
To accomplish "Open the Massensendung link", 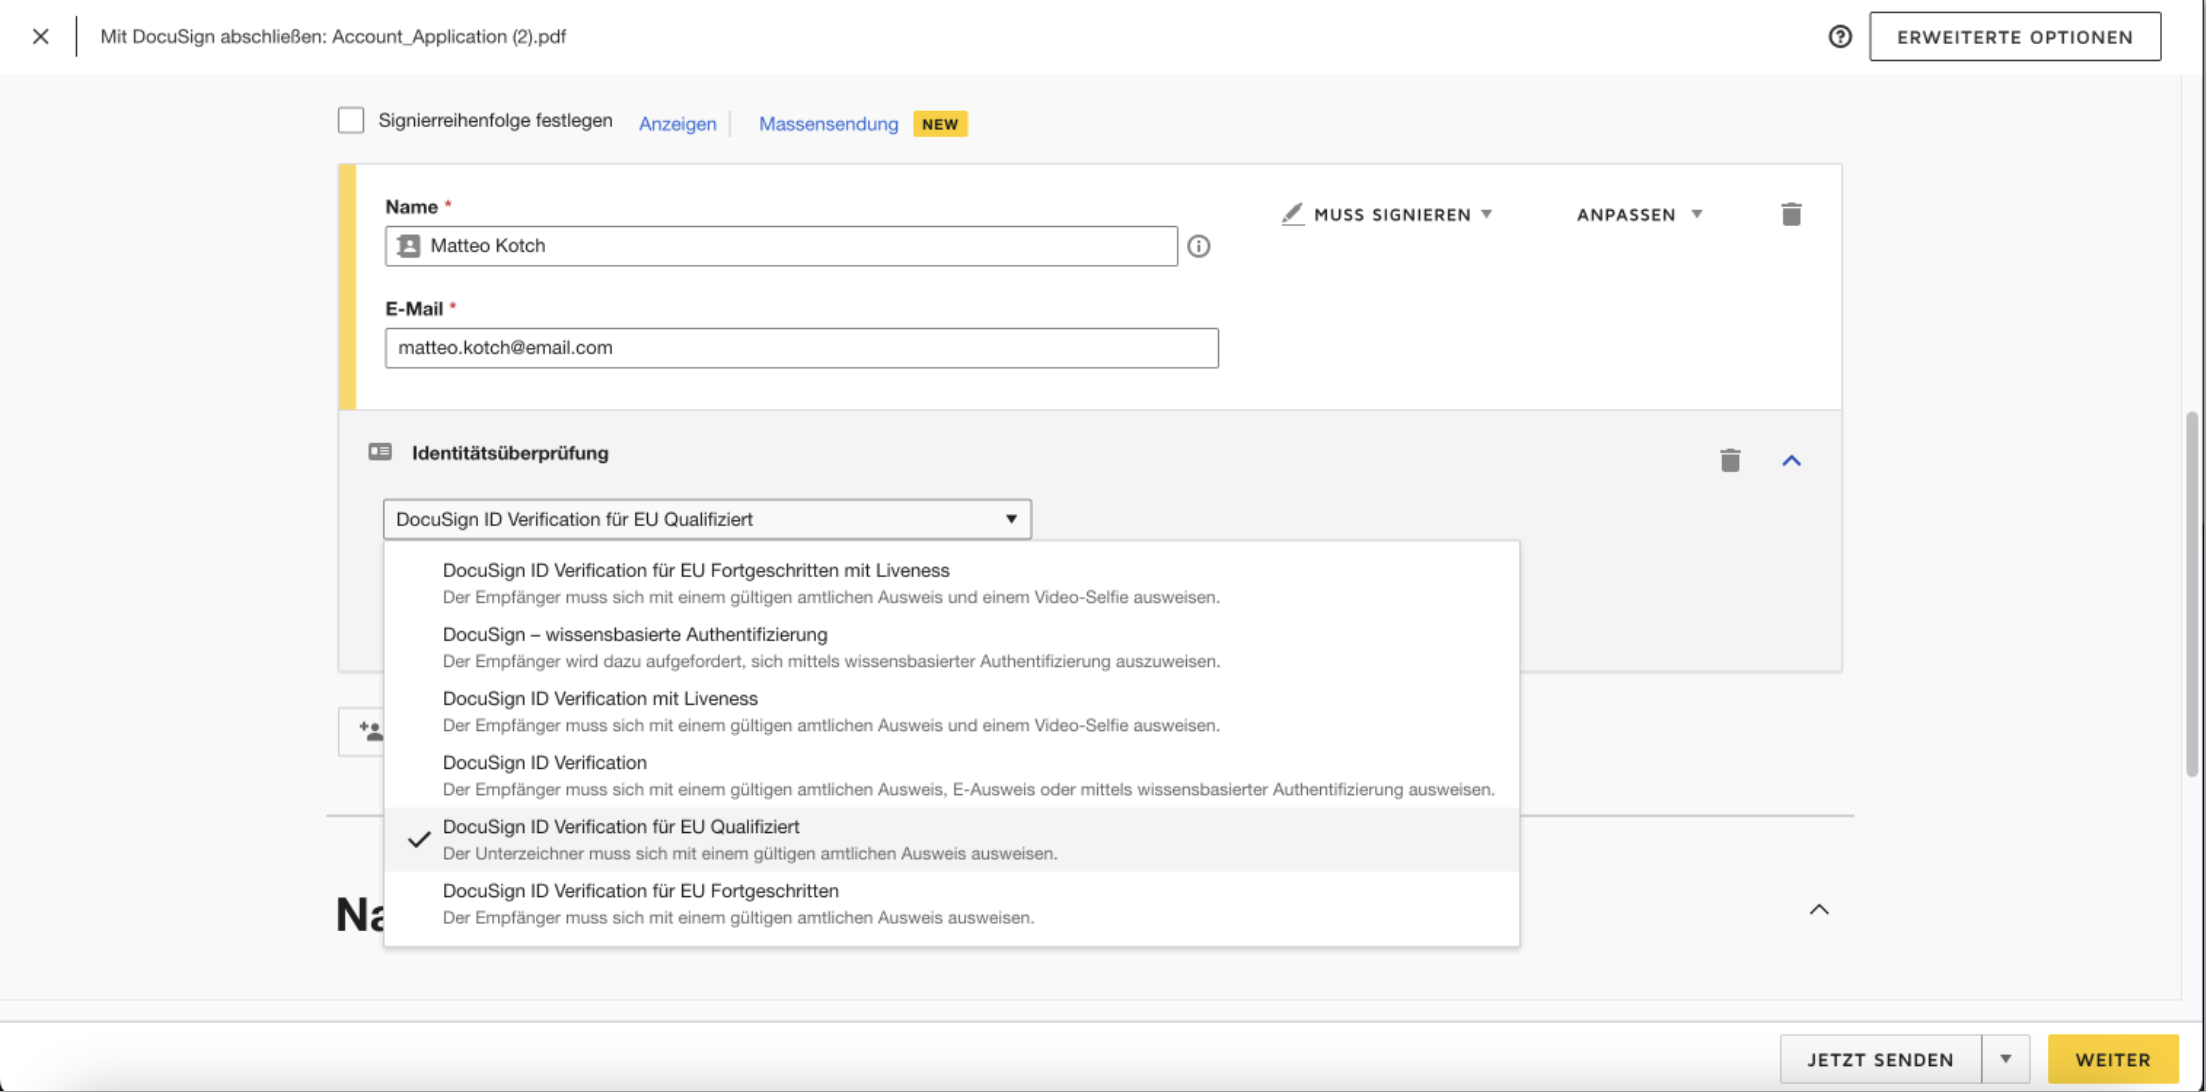I will click(x=828, y=124).
